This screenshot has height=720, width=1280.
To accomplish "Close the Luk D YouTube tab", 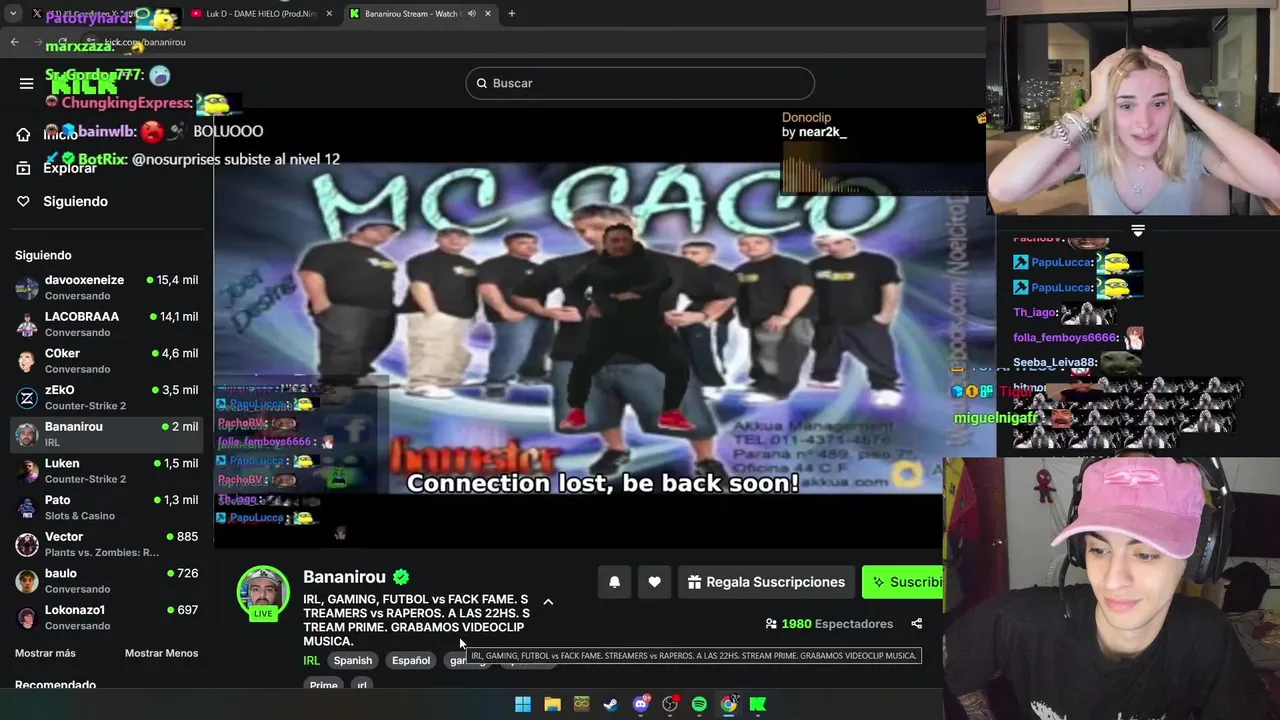I will (x=330, y=14).
